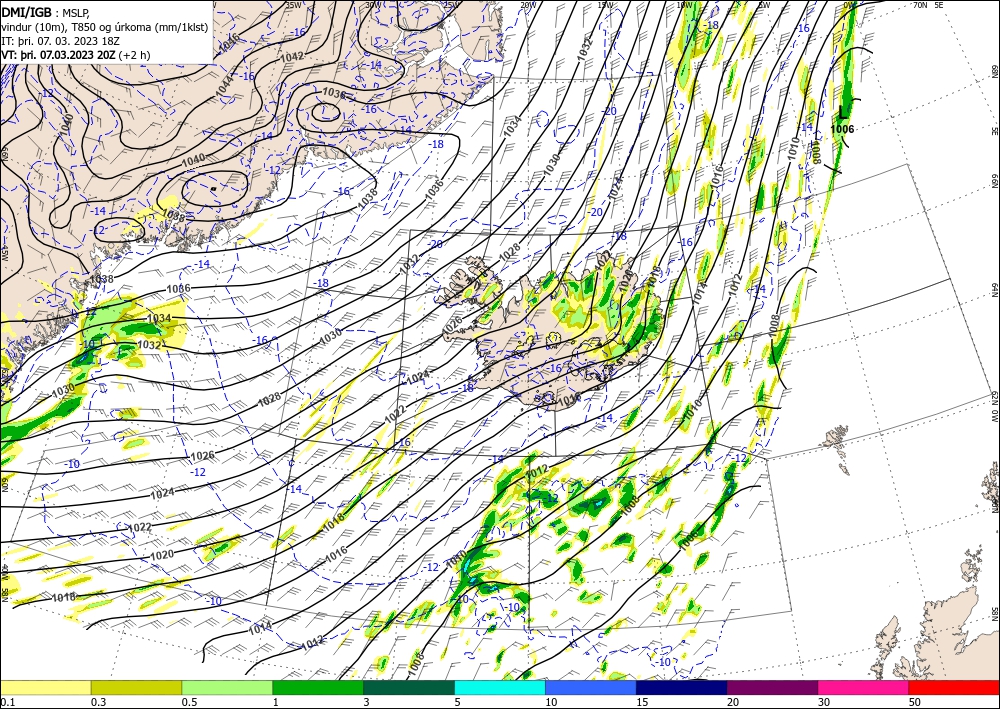Click the low pressure 'L' marker
This screenshot has width=1000, height=709.
coord(843,113)
